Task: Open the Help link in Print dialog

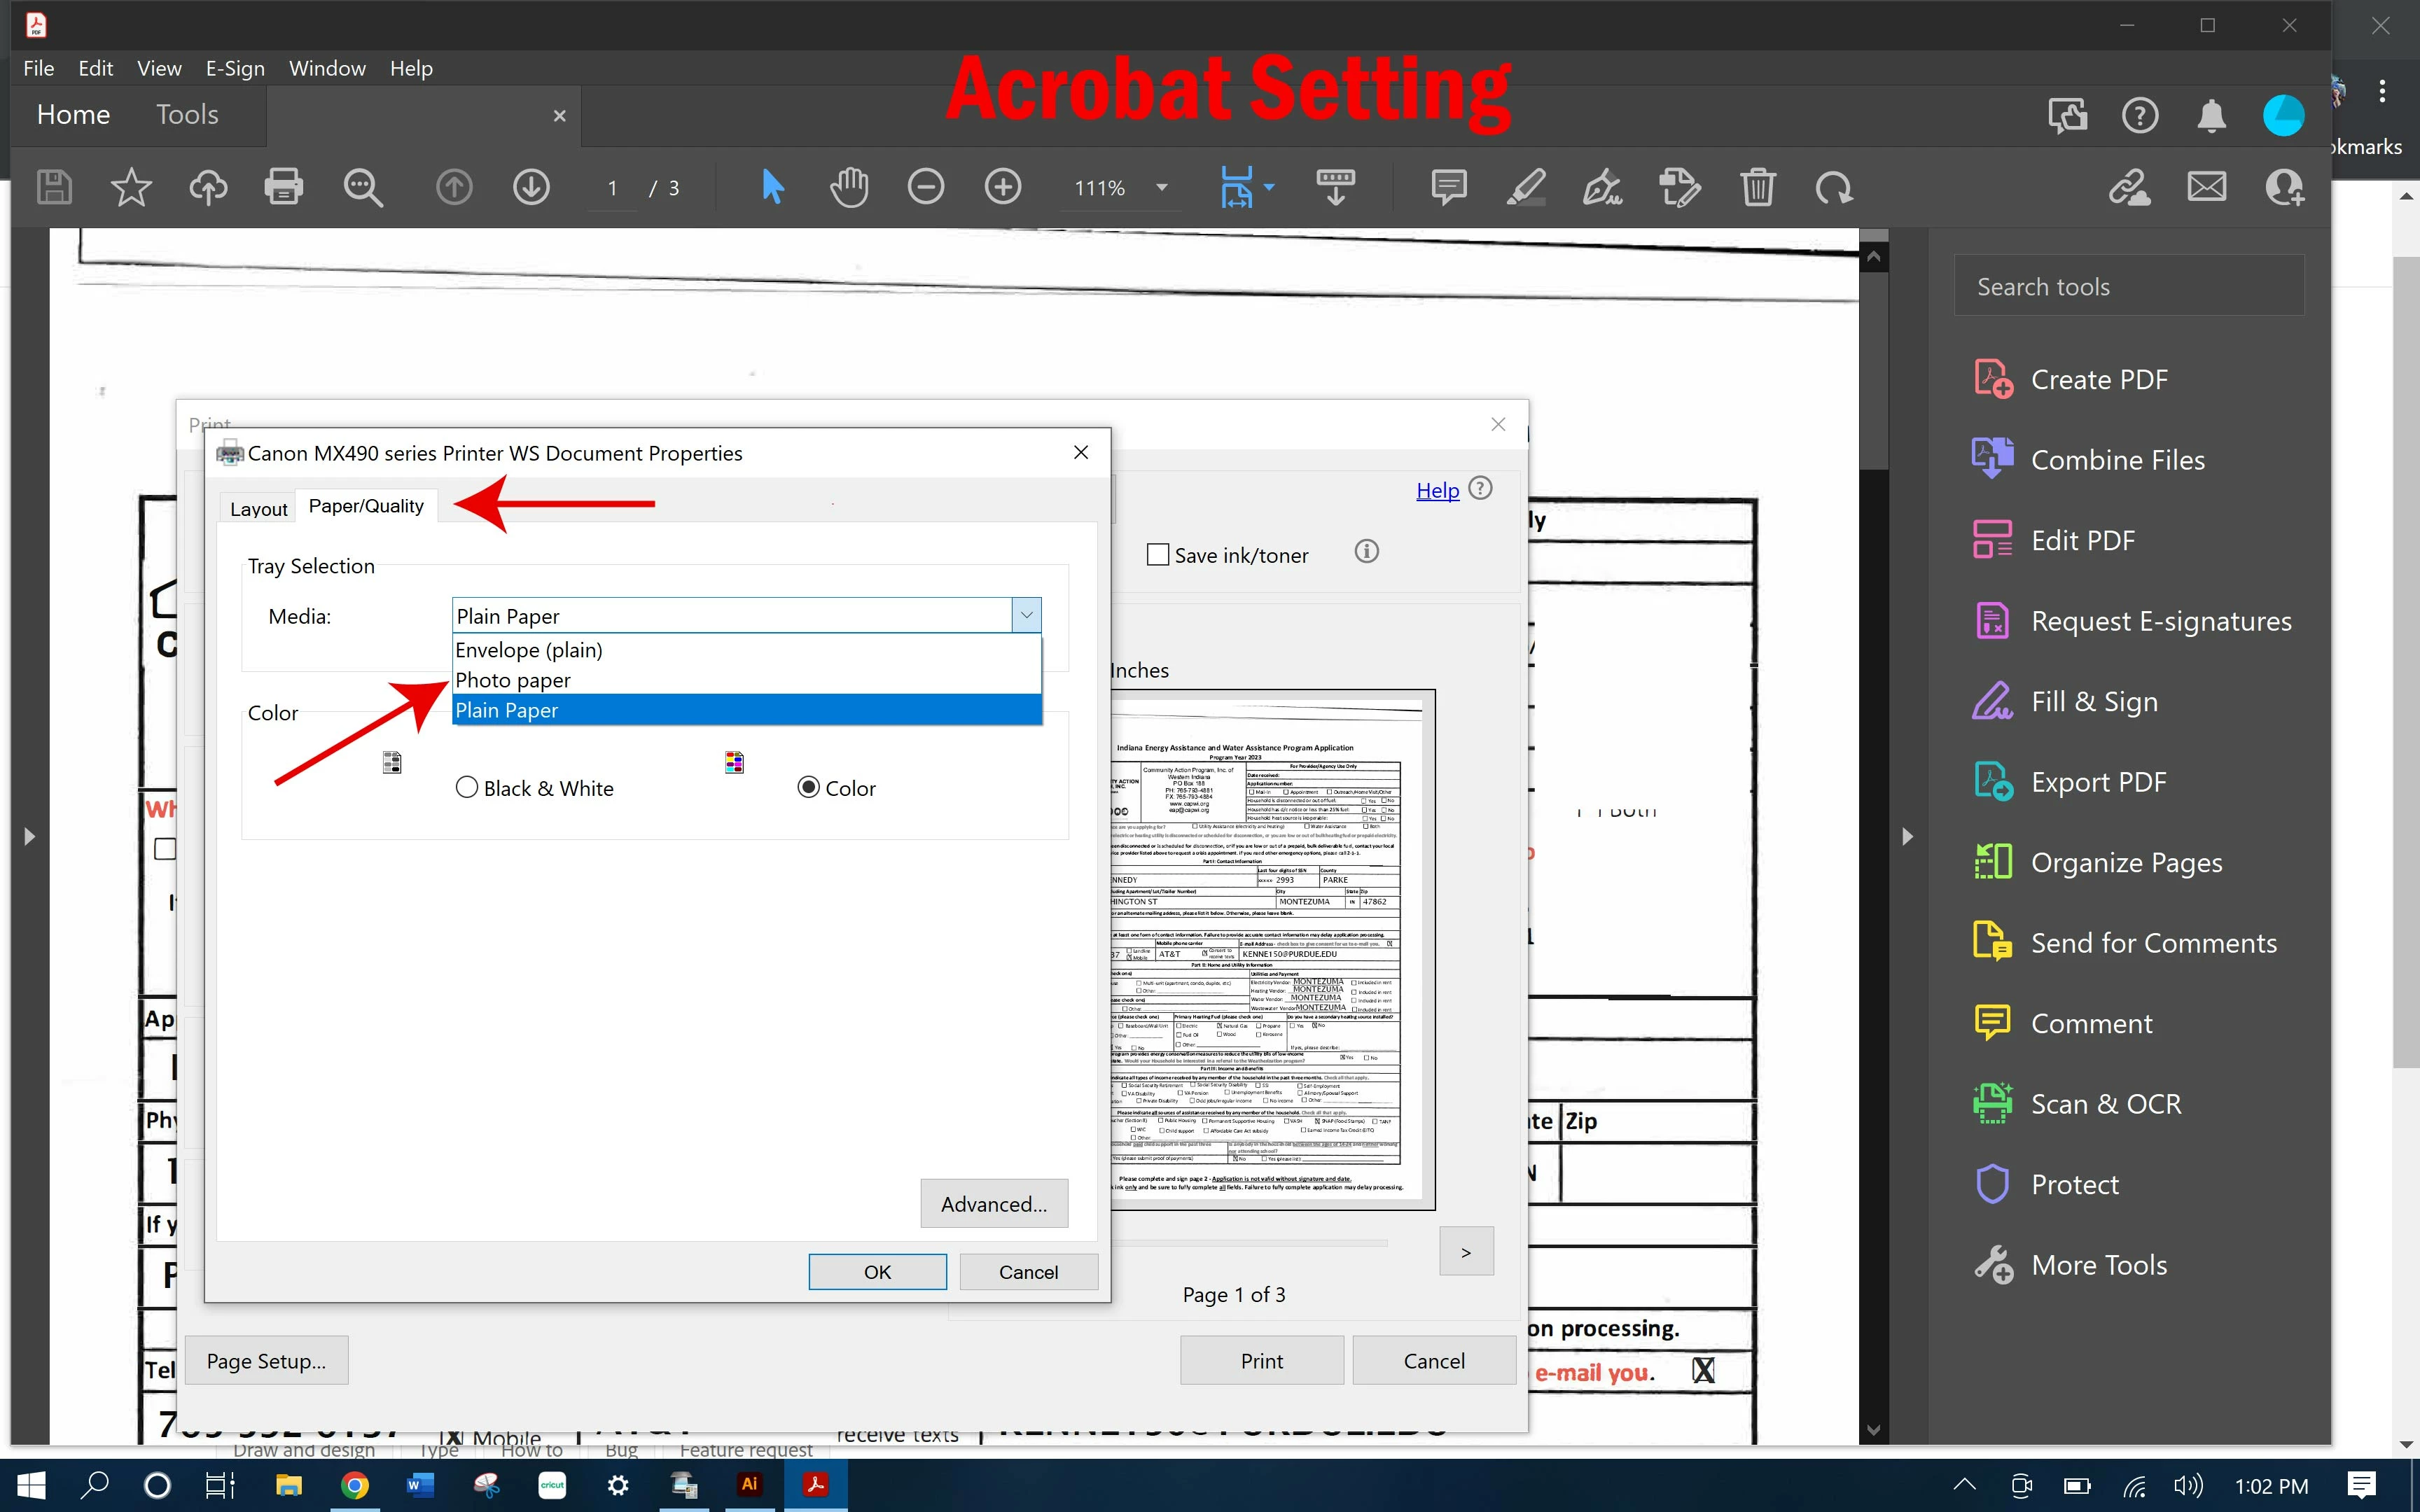Action: [1437, 490]
